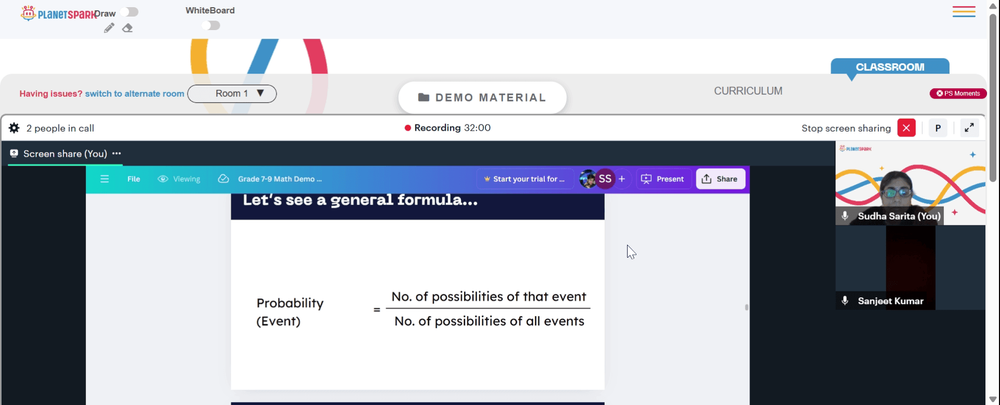Open the CURRICULUM tab
Viewport: 1000px width, 405px height.
pos(748,91)
